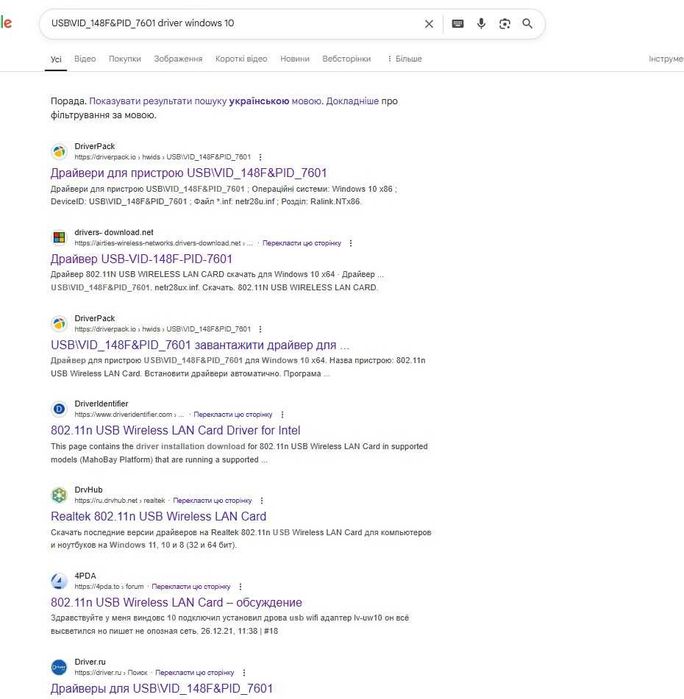Screen dimensions: 684x699
Task: Open three-dot menu on drivers-download.net result
Action: coord(351,243)
